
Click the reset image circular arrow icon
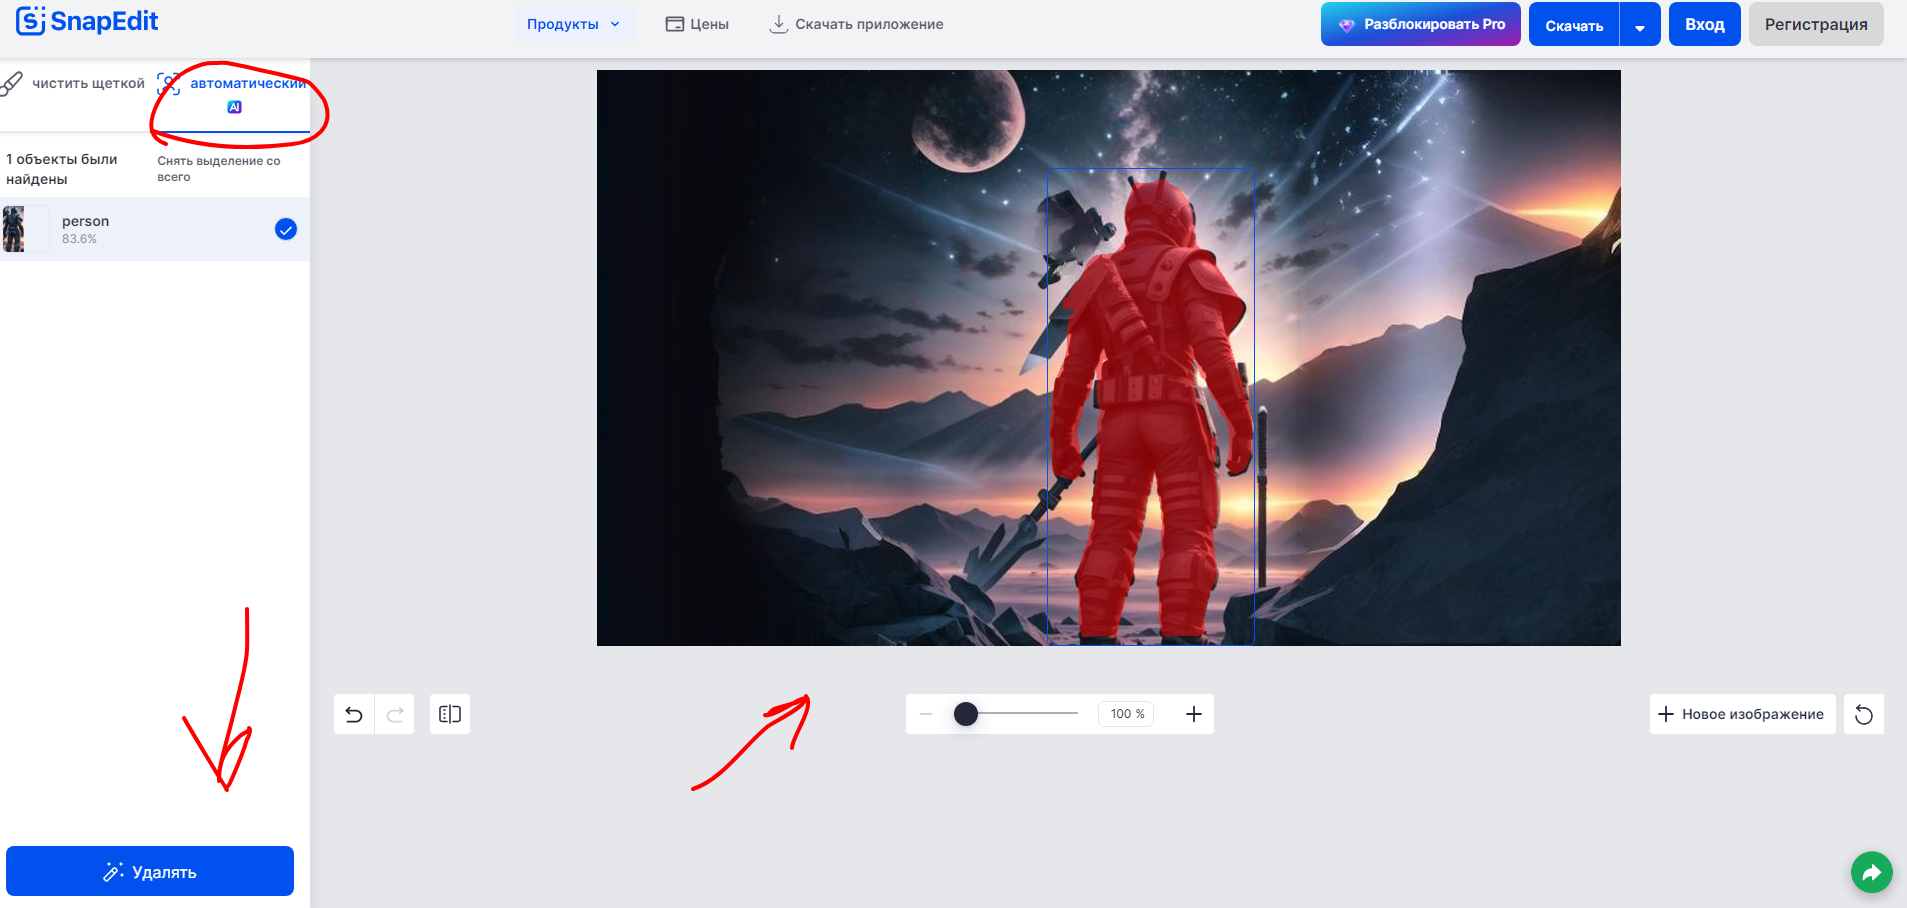click(1864, 714)
